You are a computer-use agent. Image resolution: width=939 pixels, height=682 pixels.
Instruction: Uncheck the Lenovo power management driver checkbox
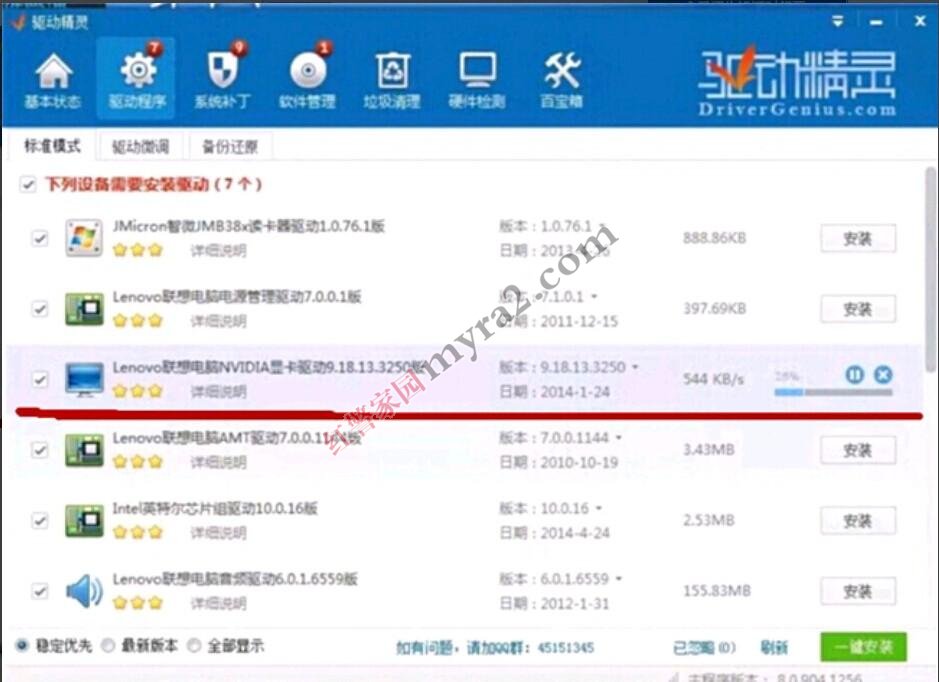click(x=40, y=309)
